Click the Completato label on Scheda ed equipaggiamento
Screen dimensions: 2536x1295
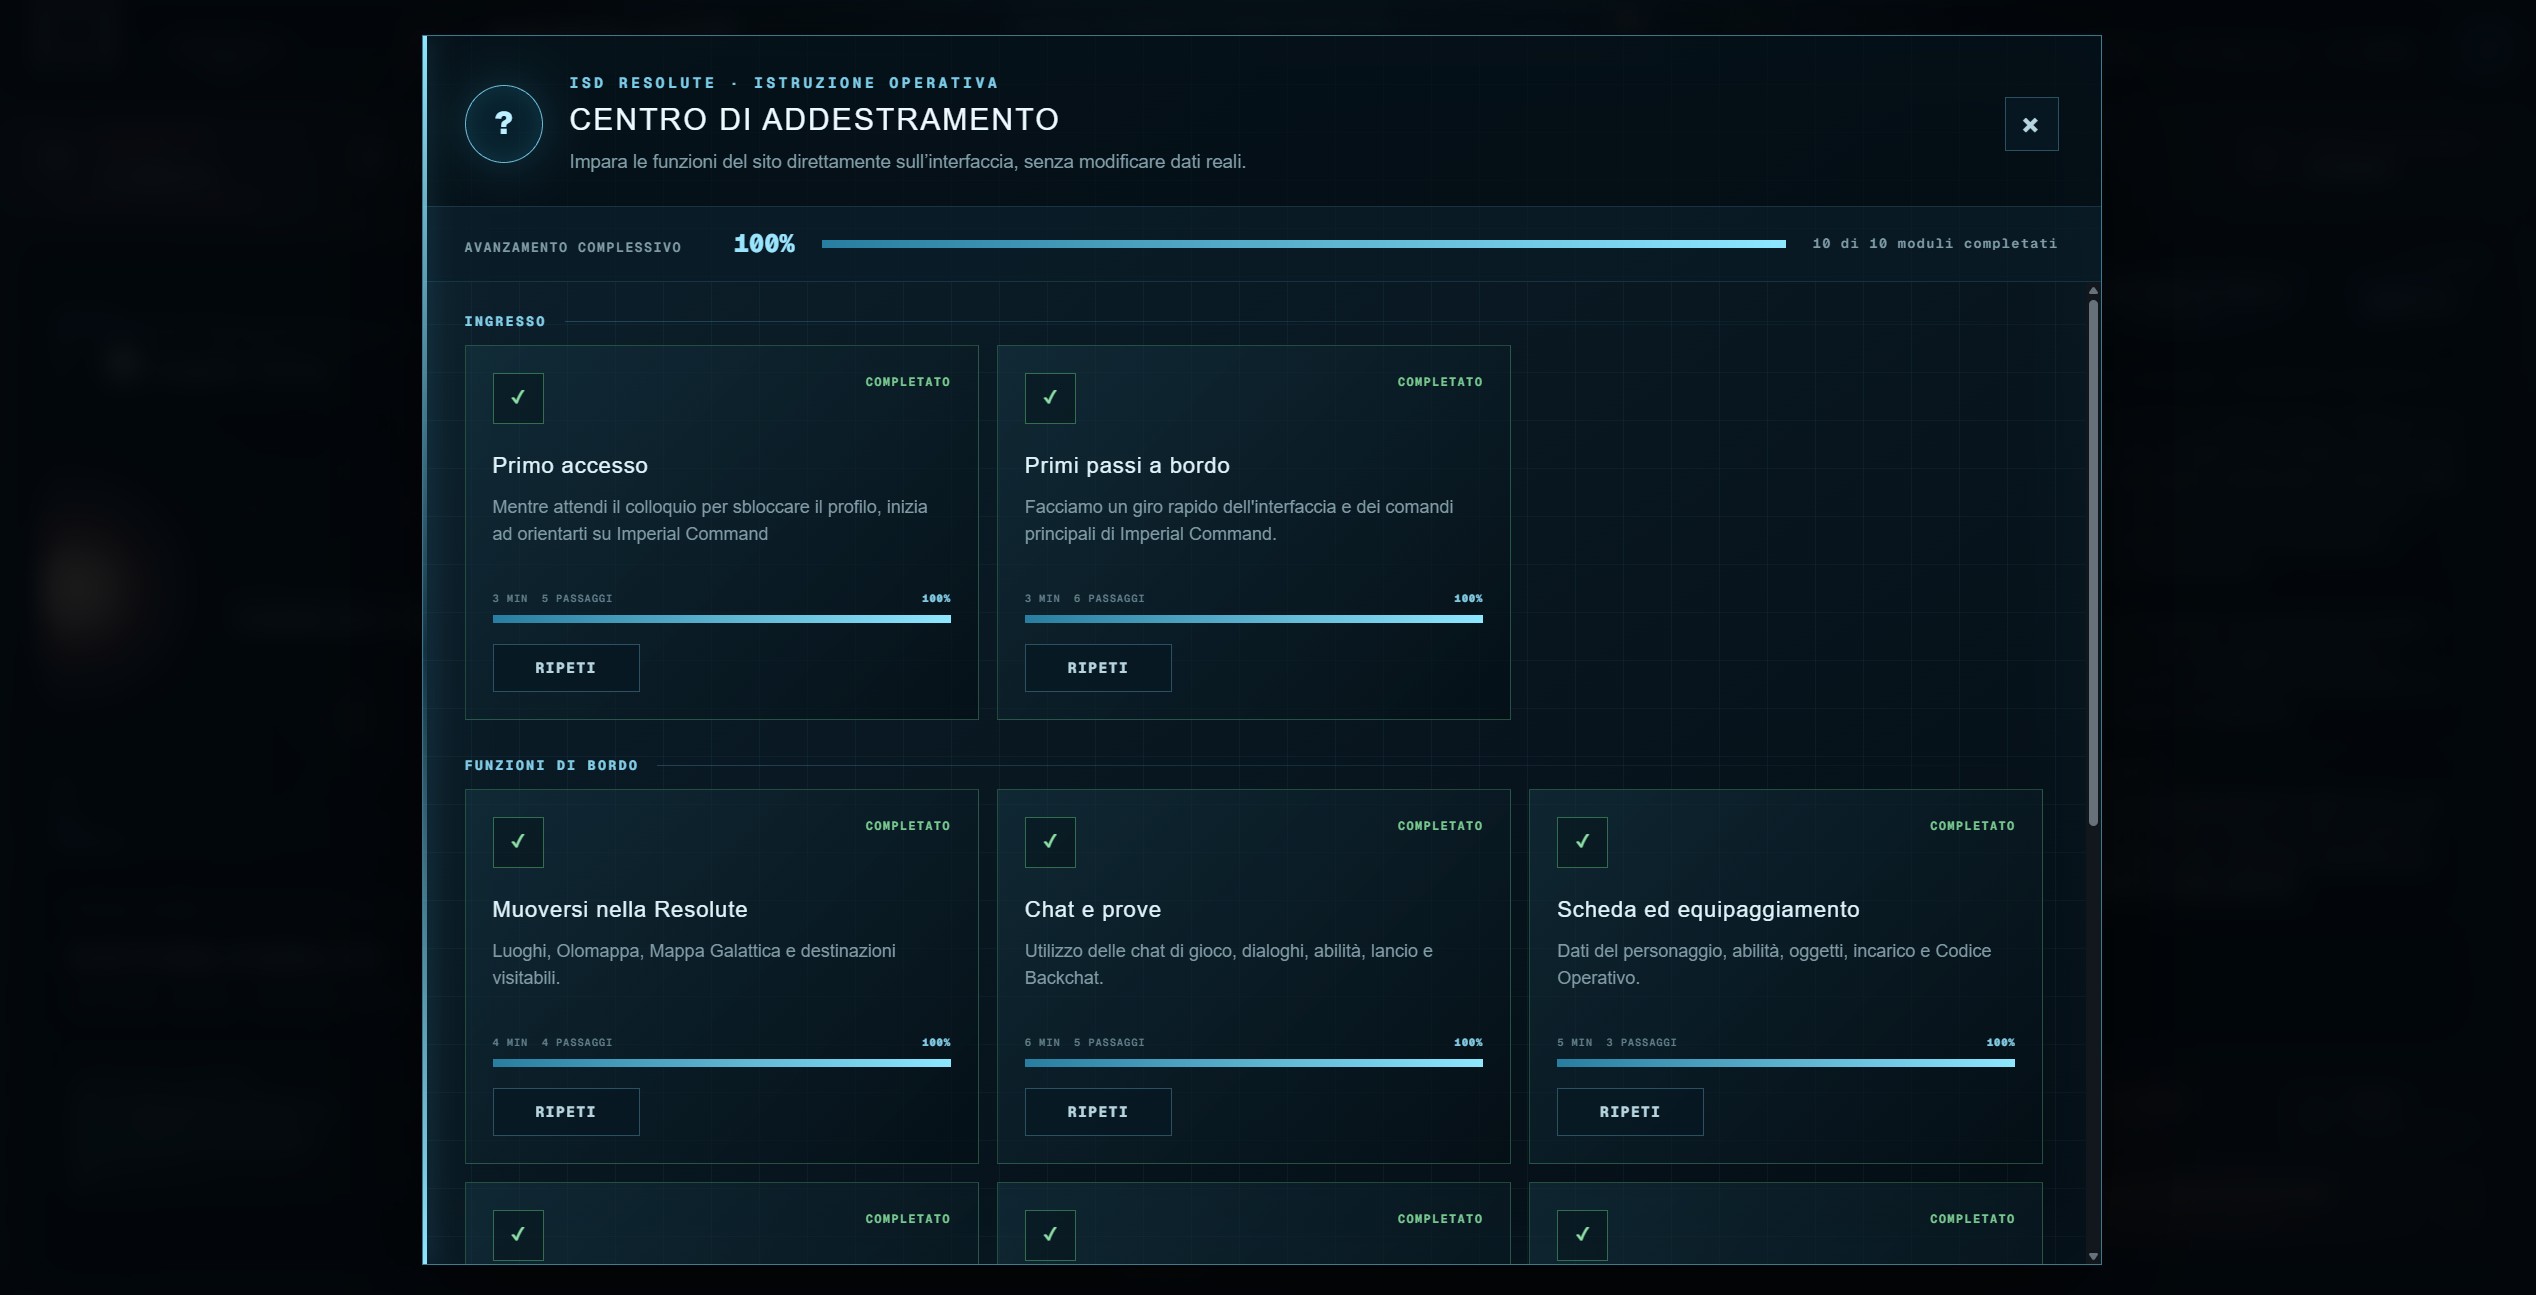(x=1972, y=826)
